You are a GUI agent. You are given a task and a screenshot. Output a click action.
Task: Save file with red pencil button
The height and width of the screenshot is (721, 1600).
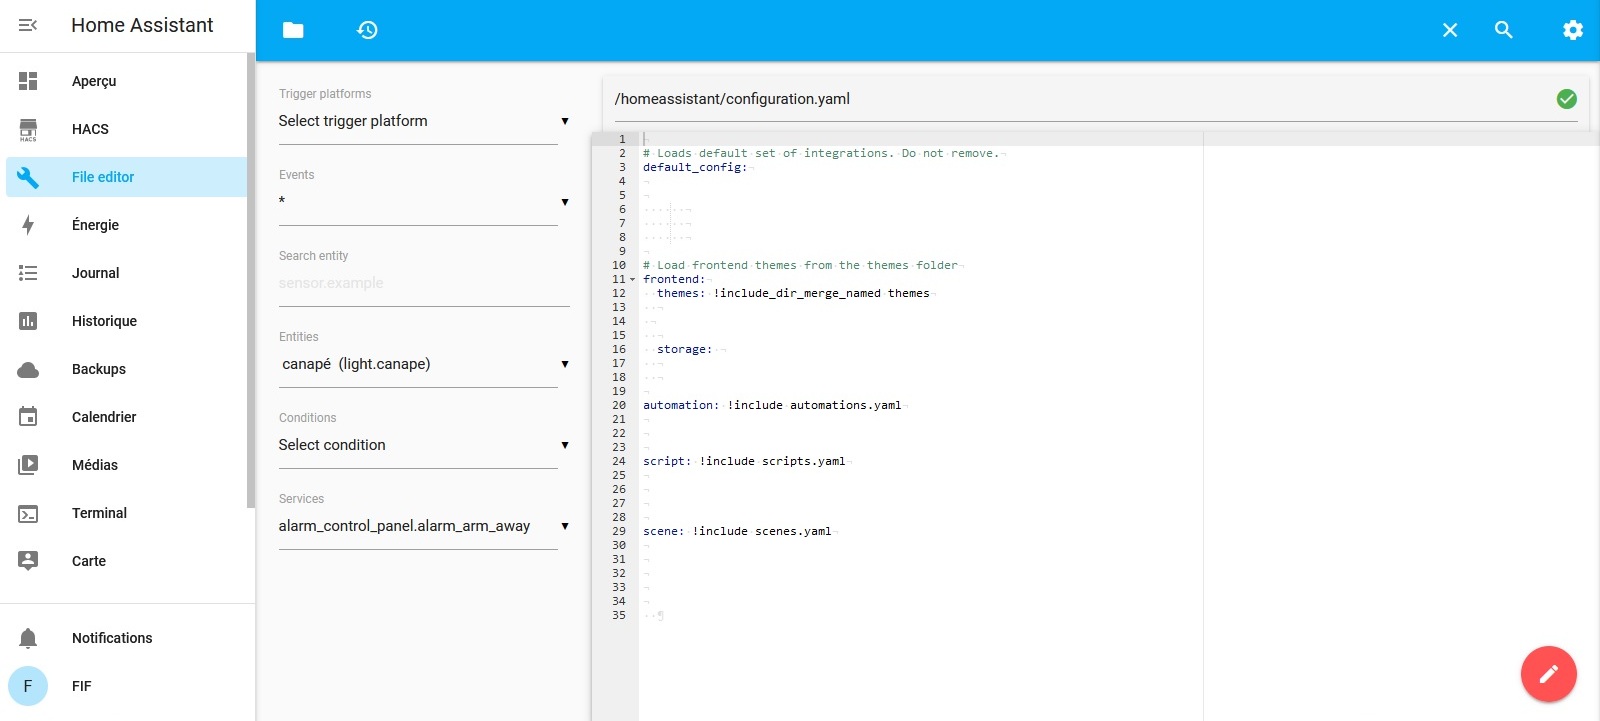coord(1549,674)
